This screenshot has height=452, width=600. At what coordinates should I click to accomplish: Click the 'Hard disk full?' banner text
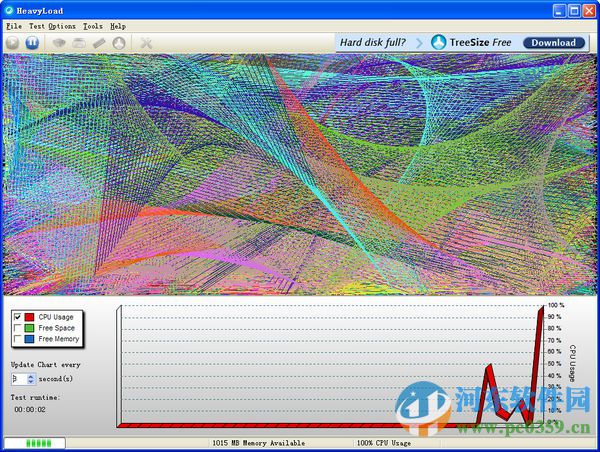[372, 42]
